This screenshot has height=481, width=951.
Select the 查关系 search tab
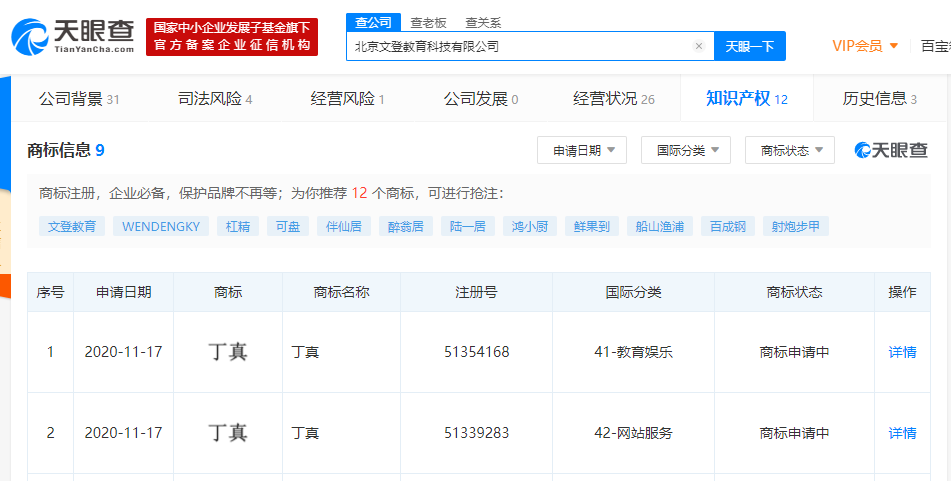pos(483,22)
